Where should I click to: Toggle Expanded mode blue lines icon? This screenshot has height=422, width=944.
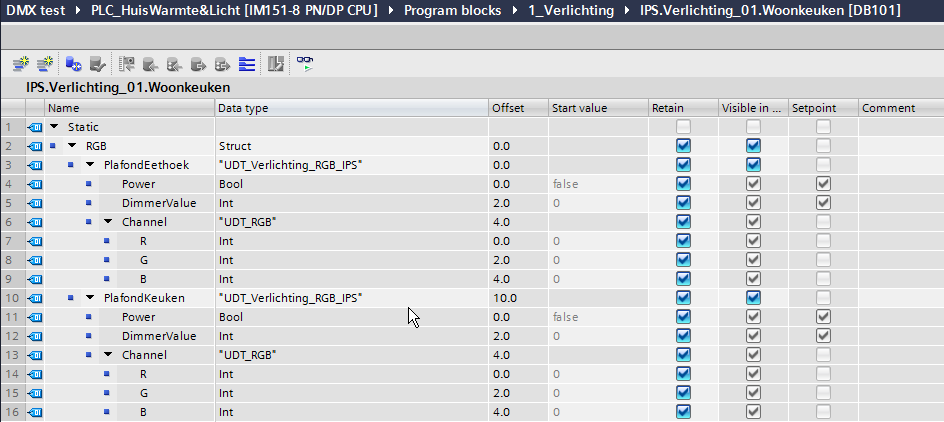click(x=247, y=63)
